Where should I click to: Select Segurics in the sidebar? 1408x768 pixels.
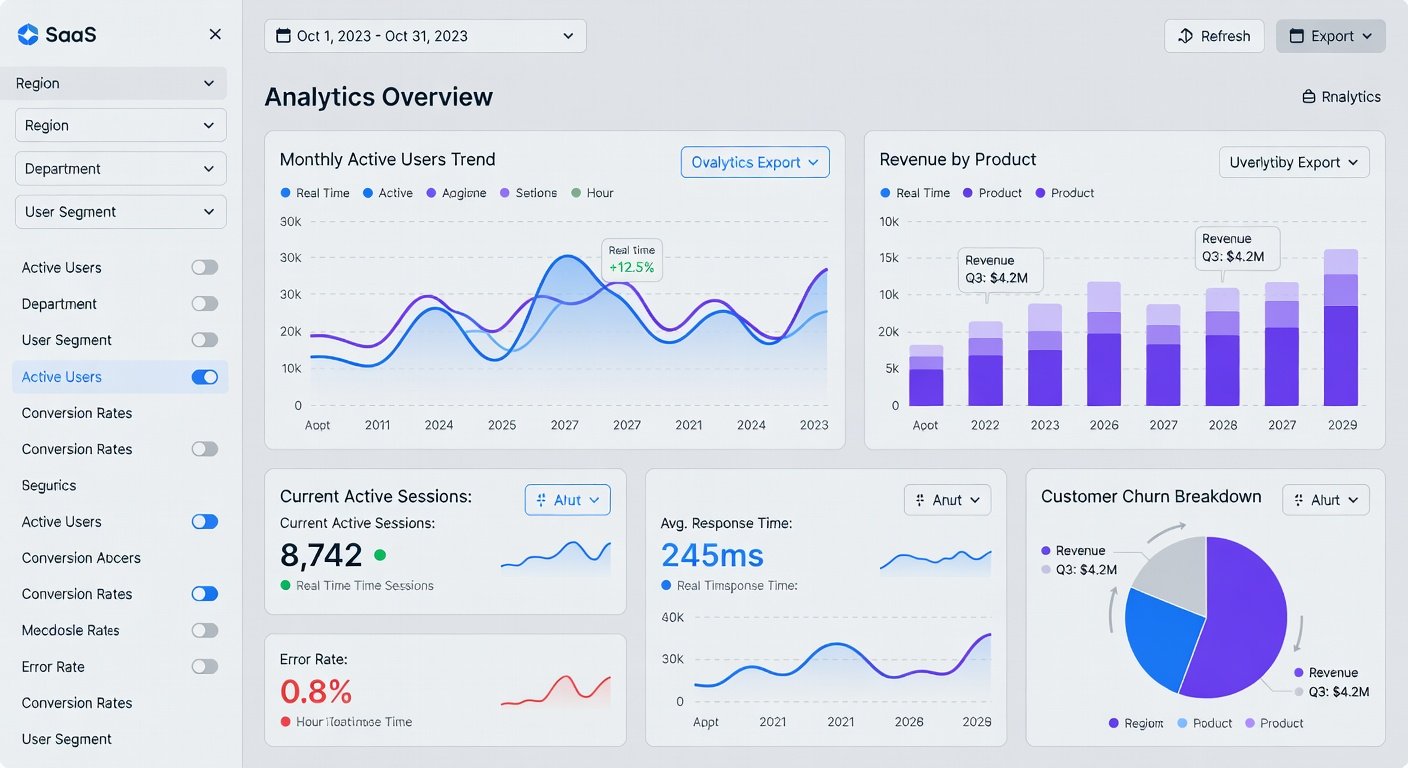(x=49, y=486)
